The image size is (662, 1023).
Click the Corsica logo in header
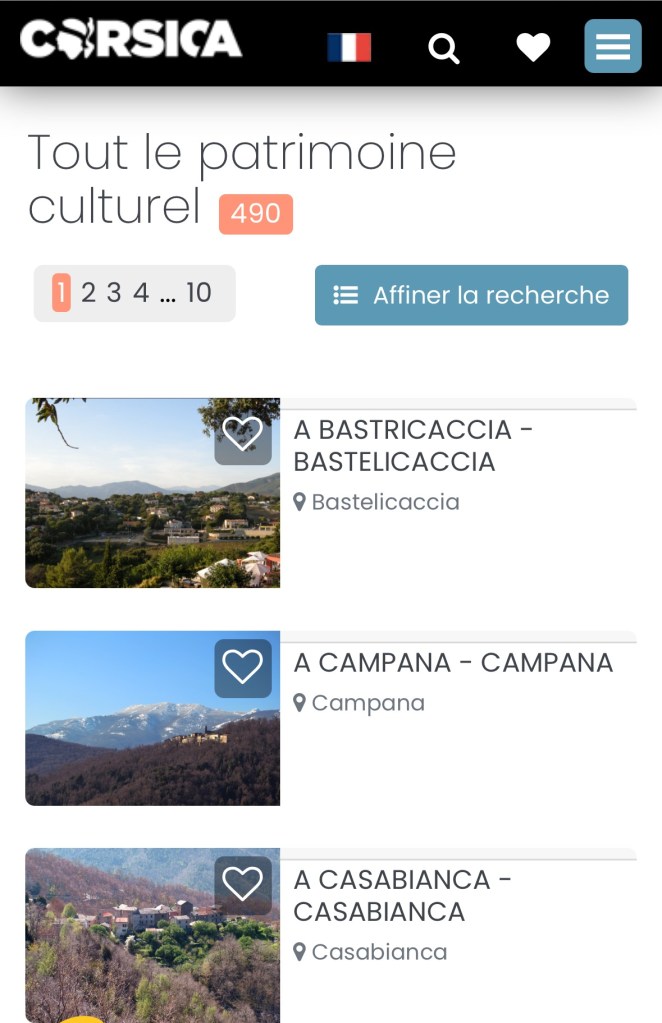(131, 42)
